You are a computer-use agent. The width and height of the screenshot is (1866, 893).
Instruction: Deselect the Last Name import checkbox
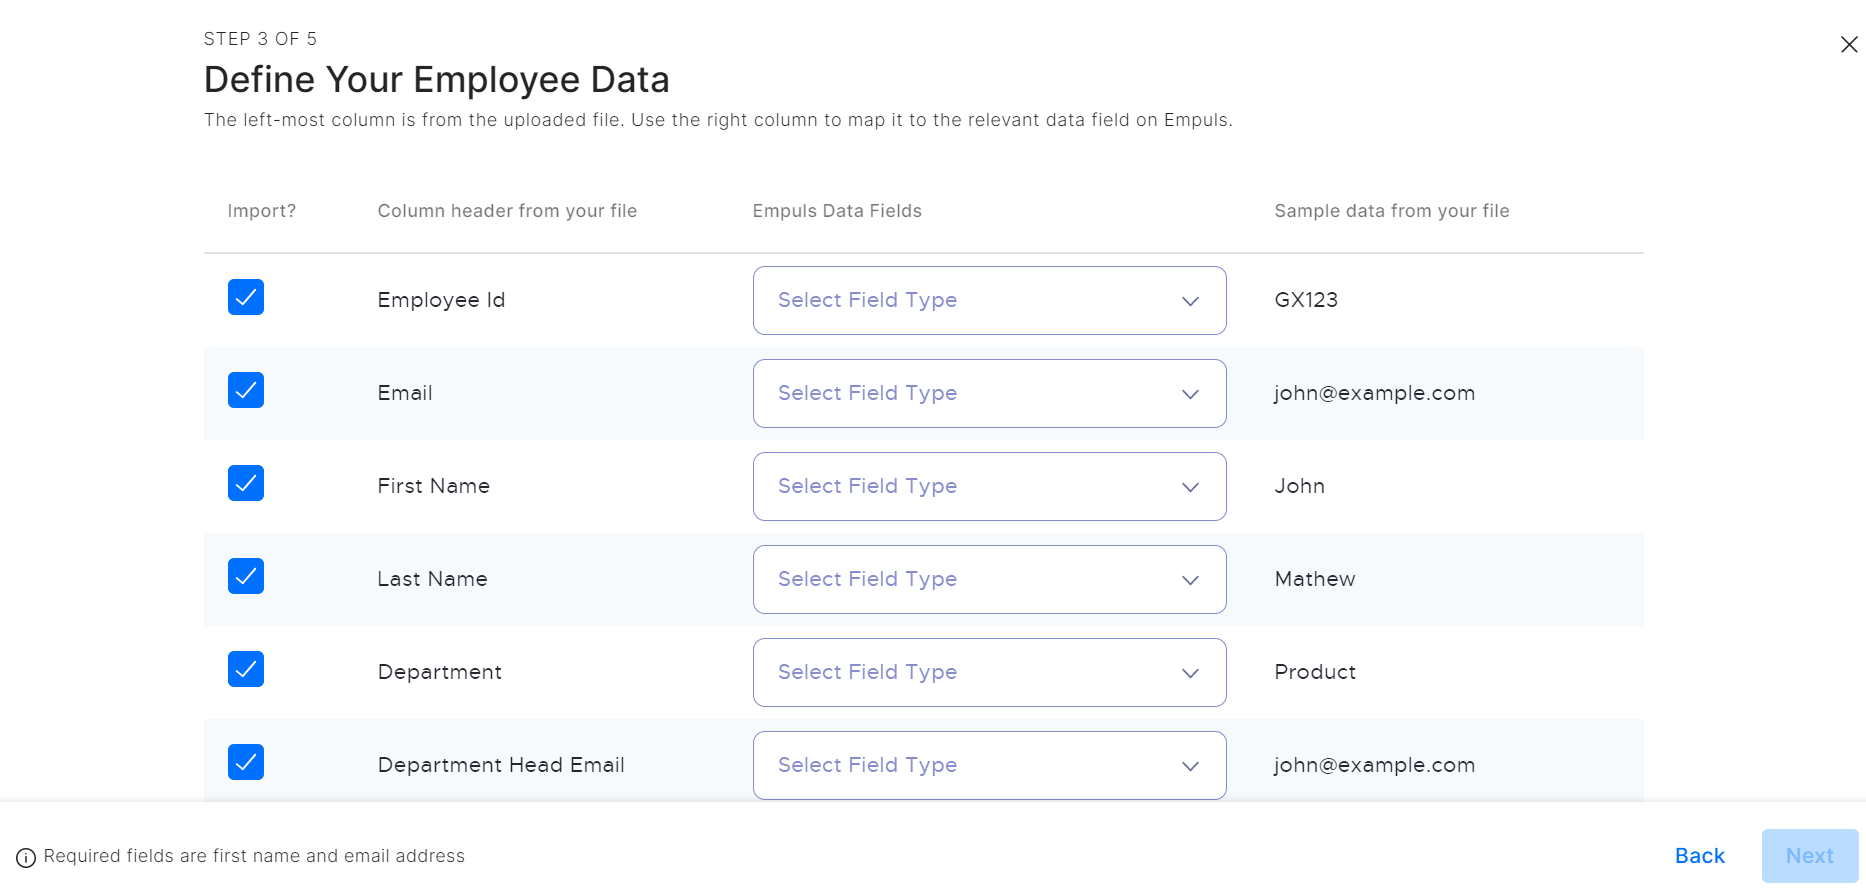click(246, 576)
